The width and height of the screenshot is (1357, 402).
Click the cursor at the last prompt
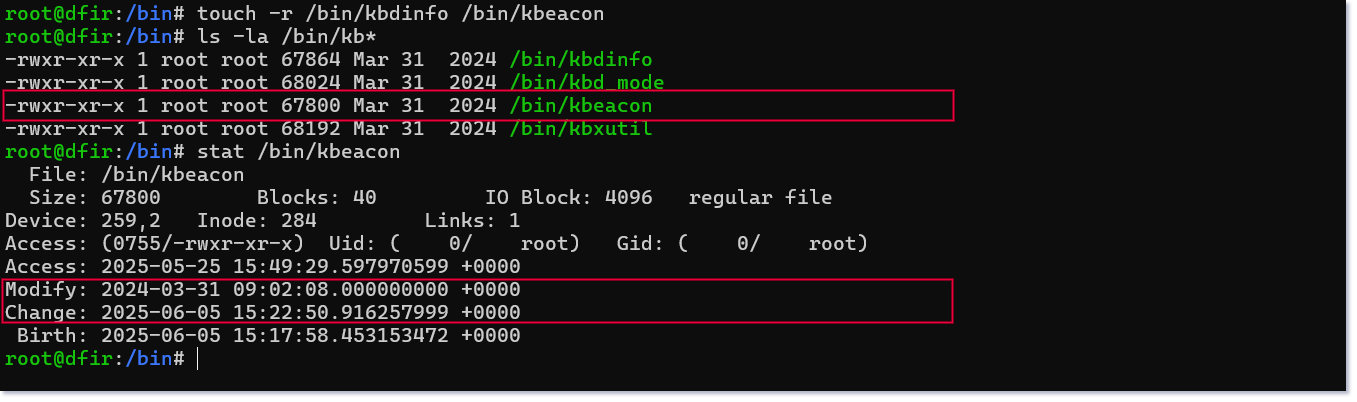click(198, 359)
